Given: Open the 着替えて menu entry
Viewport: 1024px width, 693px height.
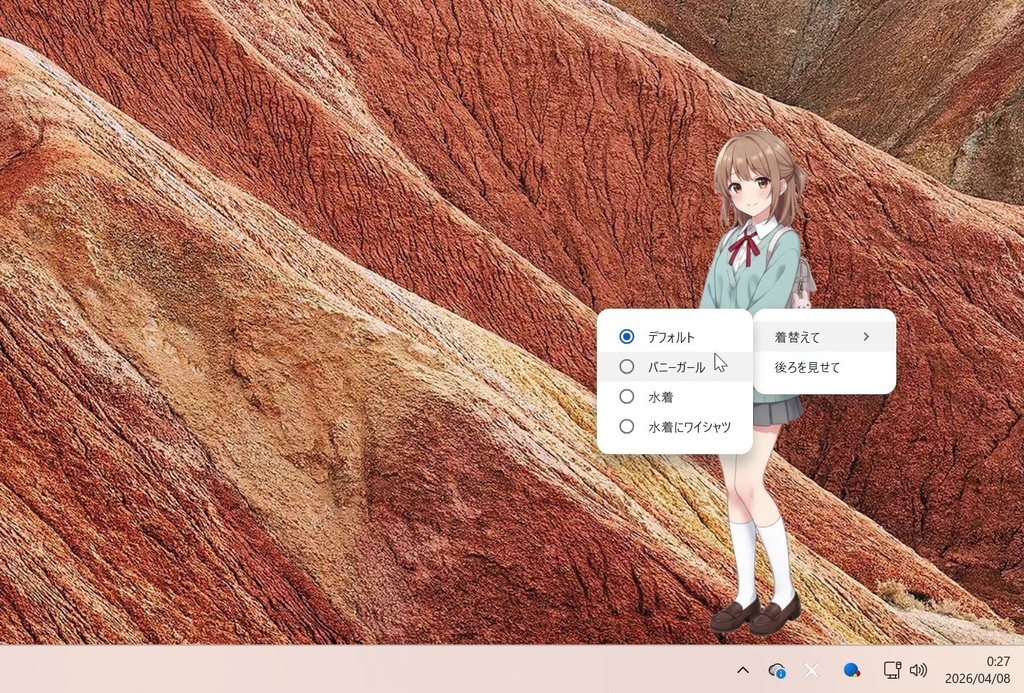Looking at the screenshot, I should click(797, 336).
